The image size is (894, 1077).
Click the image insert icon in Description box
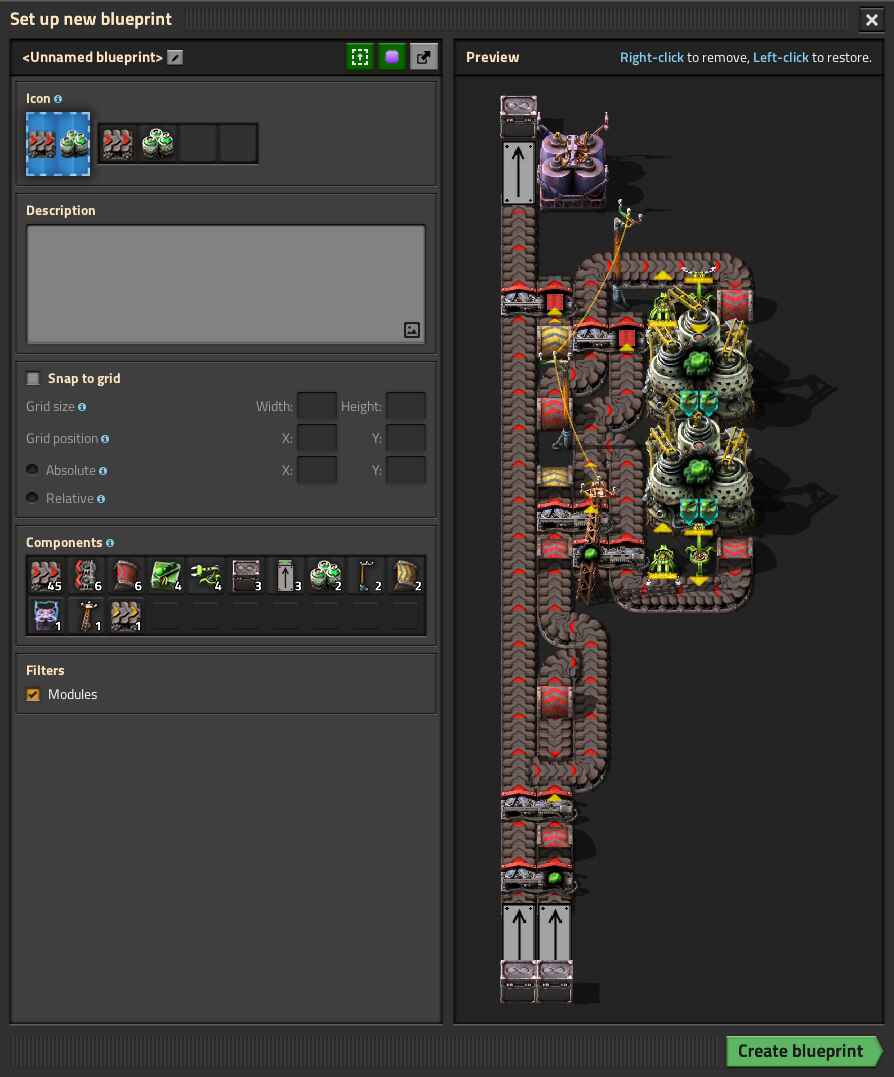[x=412, y=329]
